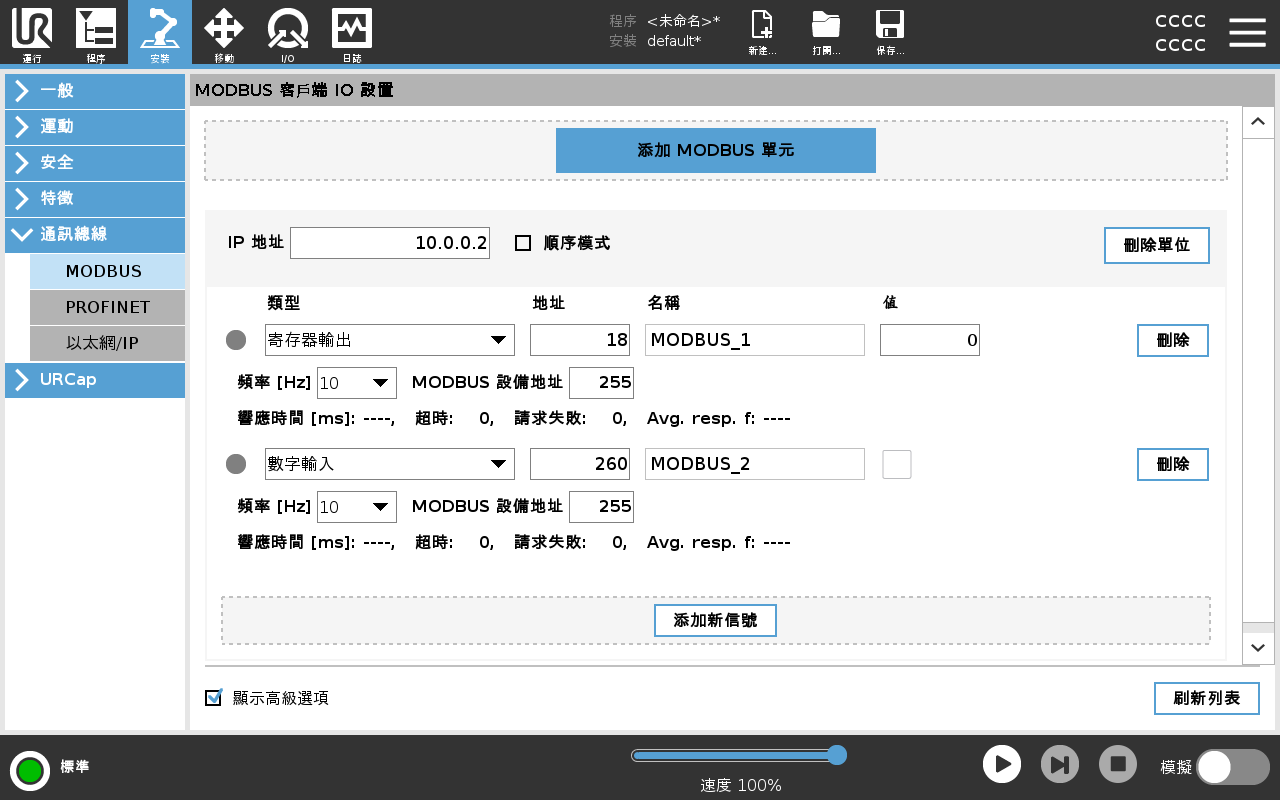Select the 以太網/IP sidebar item
The image size is (1280, 800).
pyautogui.click(x=107, y=344)
